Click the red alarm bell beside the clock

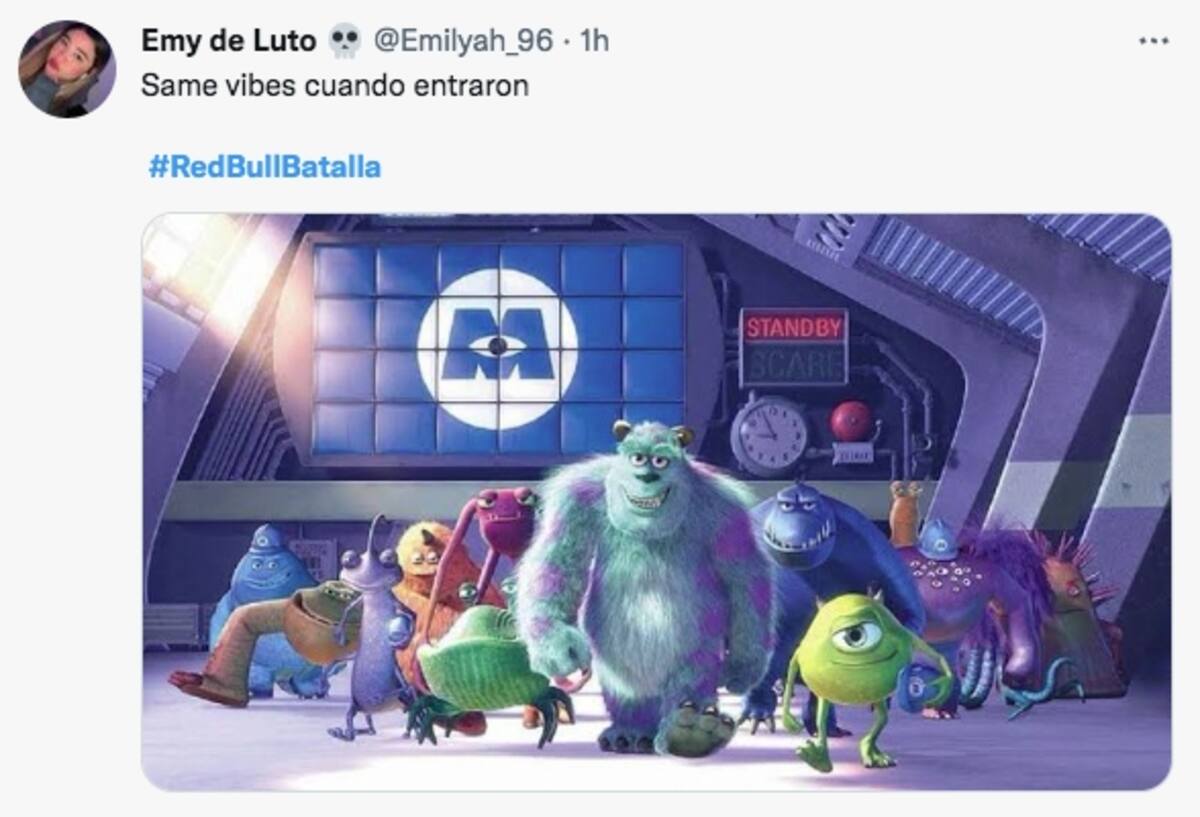[x=852, y=421]
